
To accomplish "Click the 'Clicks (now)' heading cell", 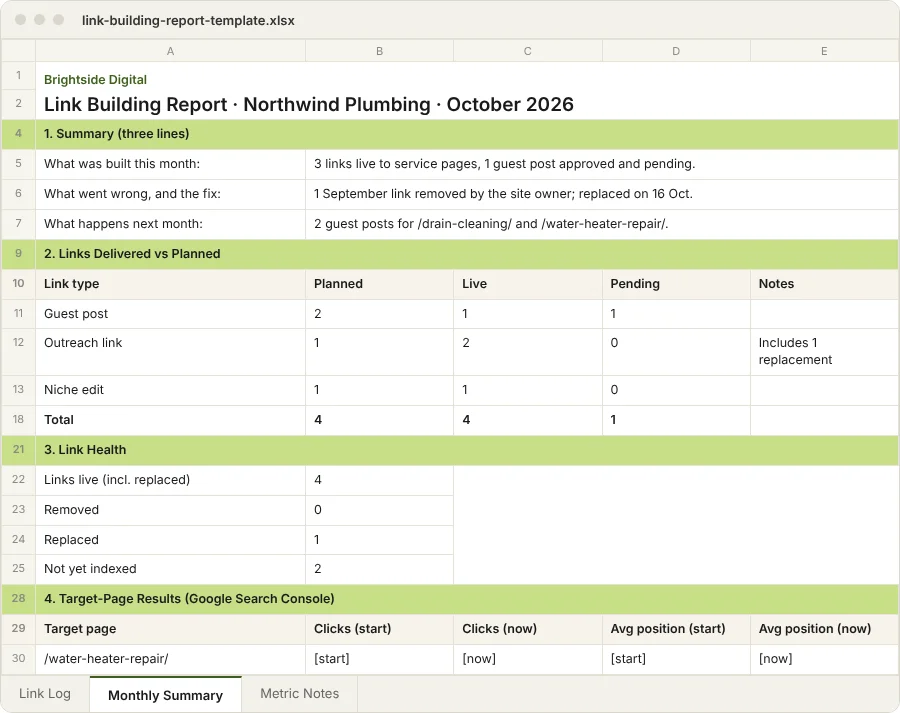I will coord(527,629).
